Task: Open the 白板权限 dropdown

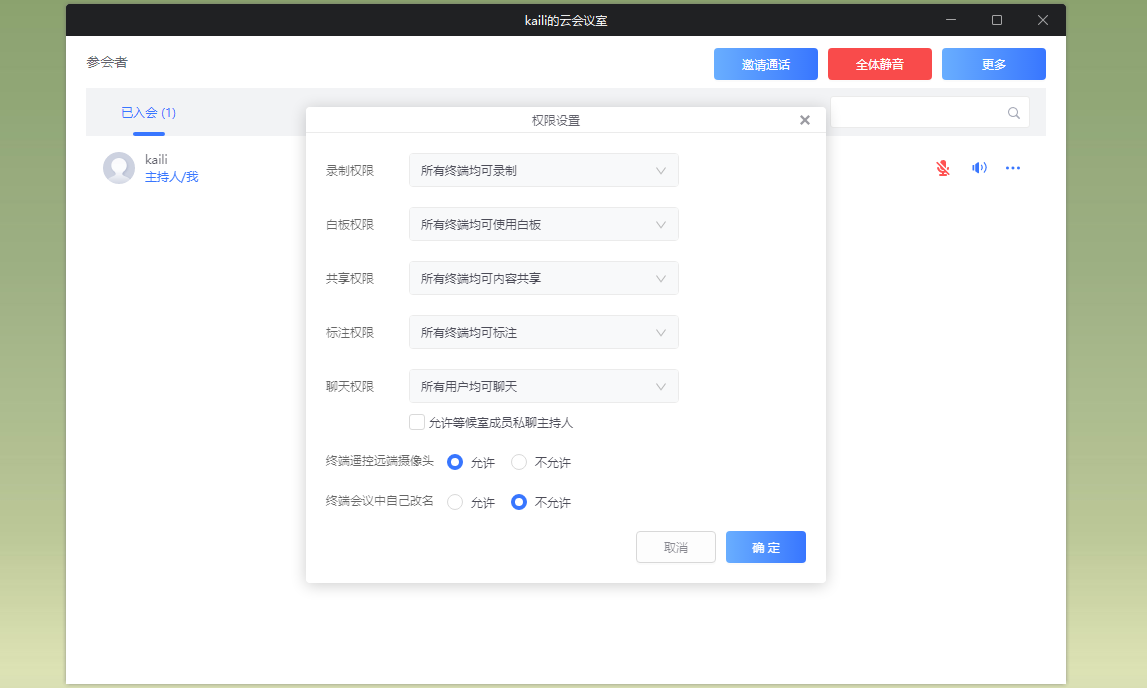Action: 543,224
